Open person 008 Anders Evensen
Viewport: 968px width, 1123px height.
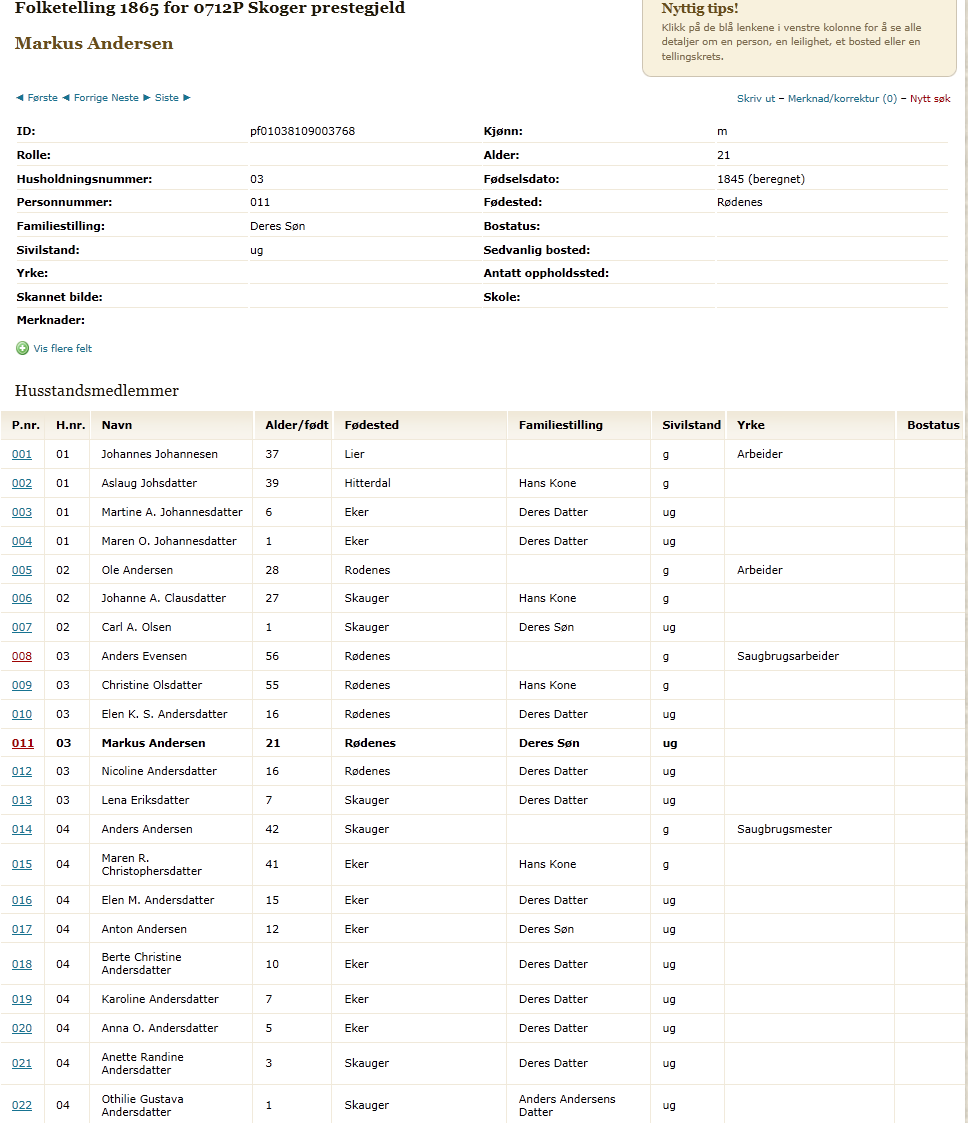pos(22,656)
